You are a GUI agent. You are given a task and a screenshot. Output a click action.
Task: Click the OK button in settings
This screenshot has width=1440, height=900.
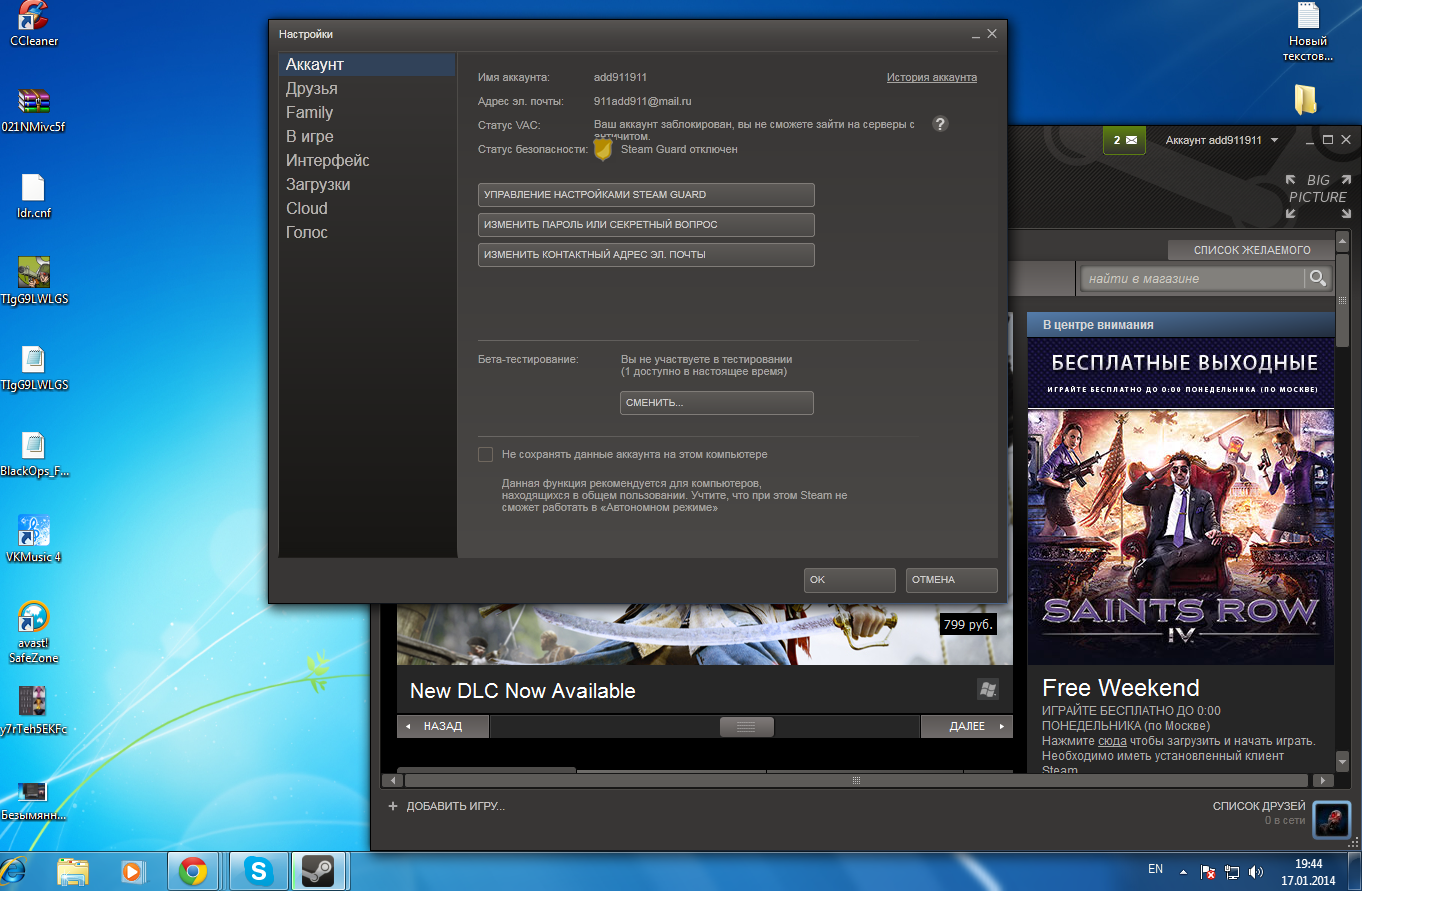[849, 580]
